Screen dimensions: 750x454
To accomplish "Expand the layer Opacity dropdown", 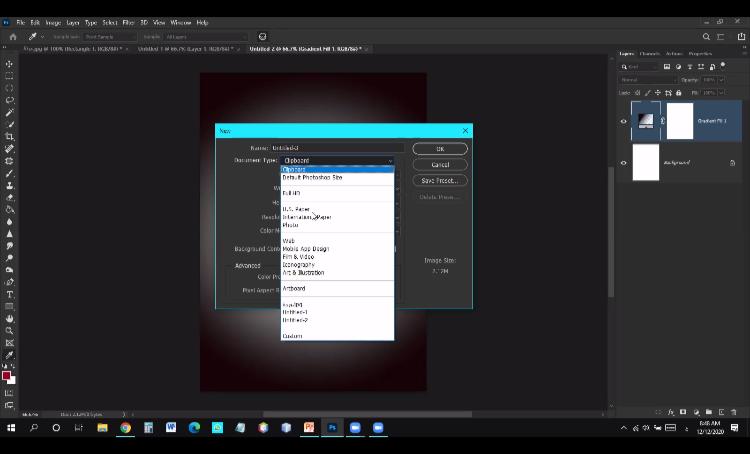I will tap(723, 79).
